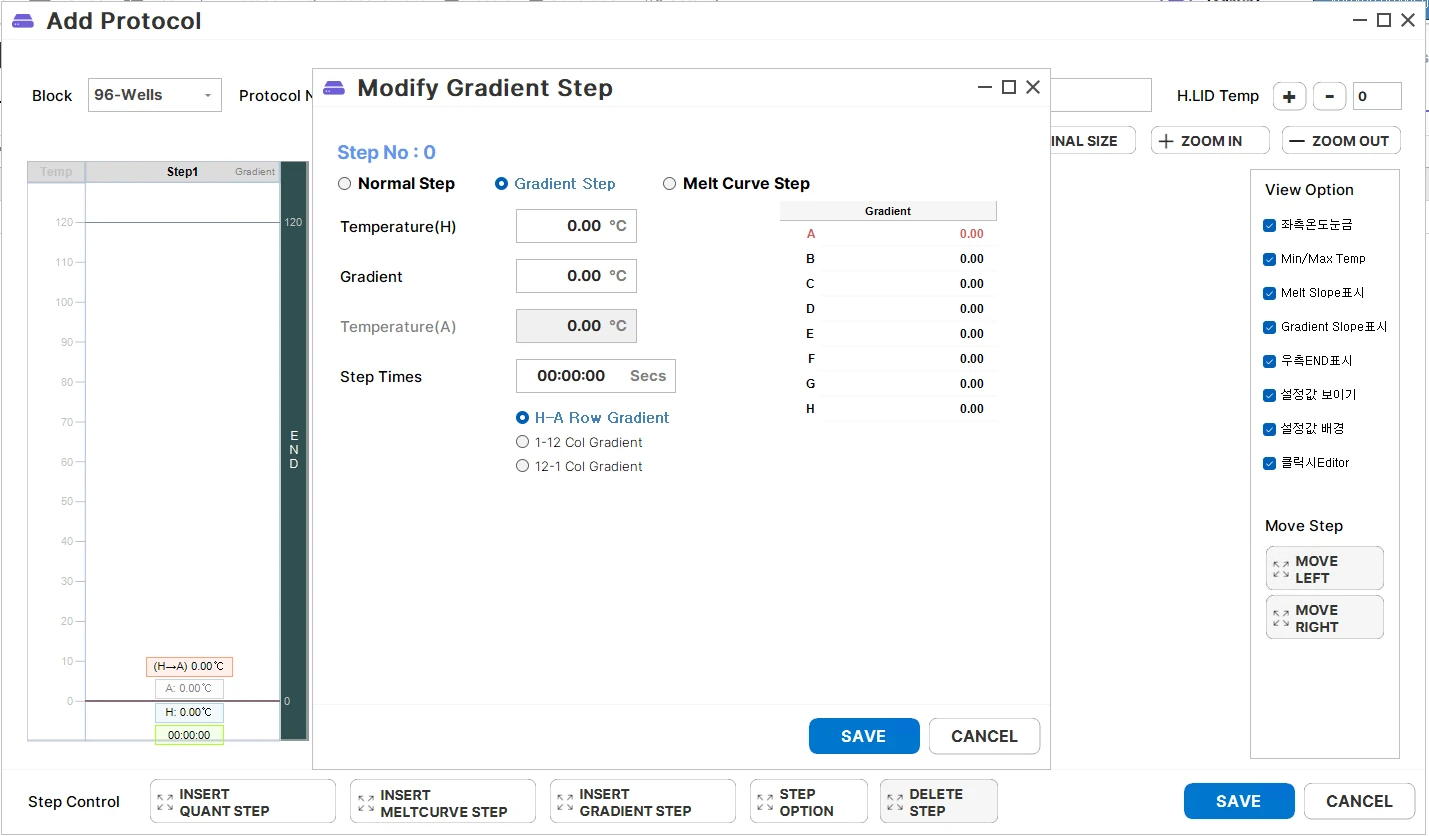1429x836 pixels.
Task: Click the disabled Temperature(A) field
Action: [576, 326]
